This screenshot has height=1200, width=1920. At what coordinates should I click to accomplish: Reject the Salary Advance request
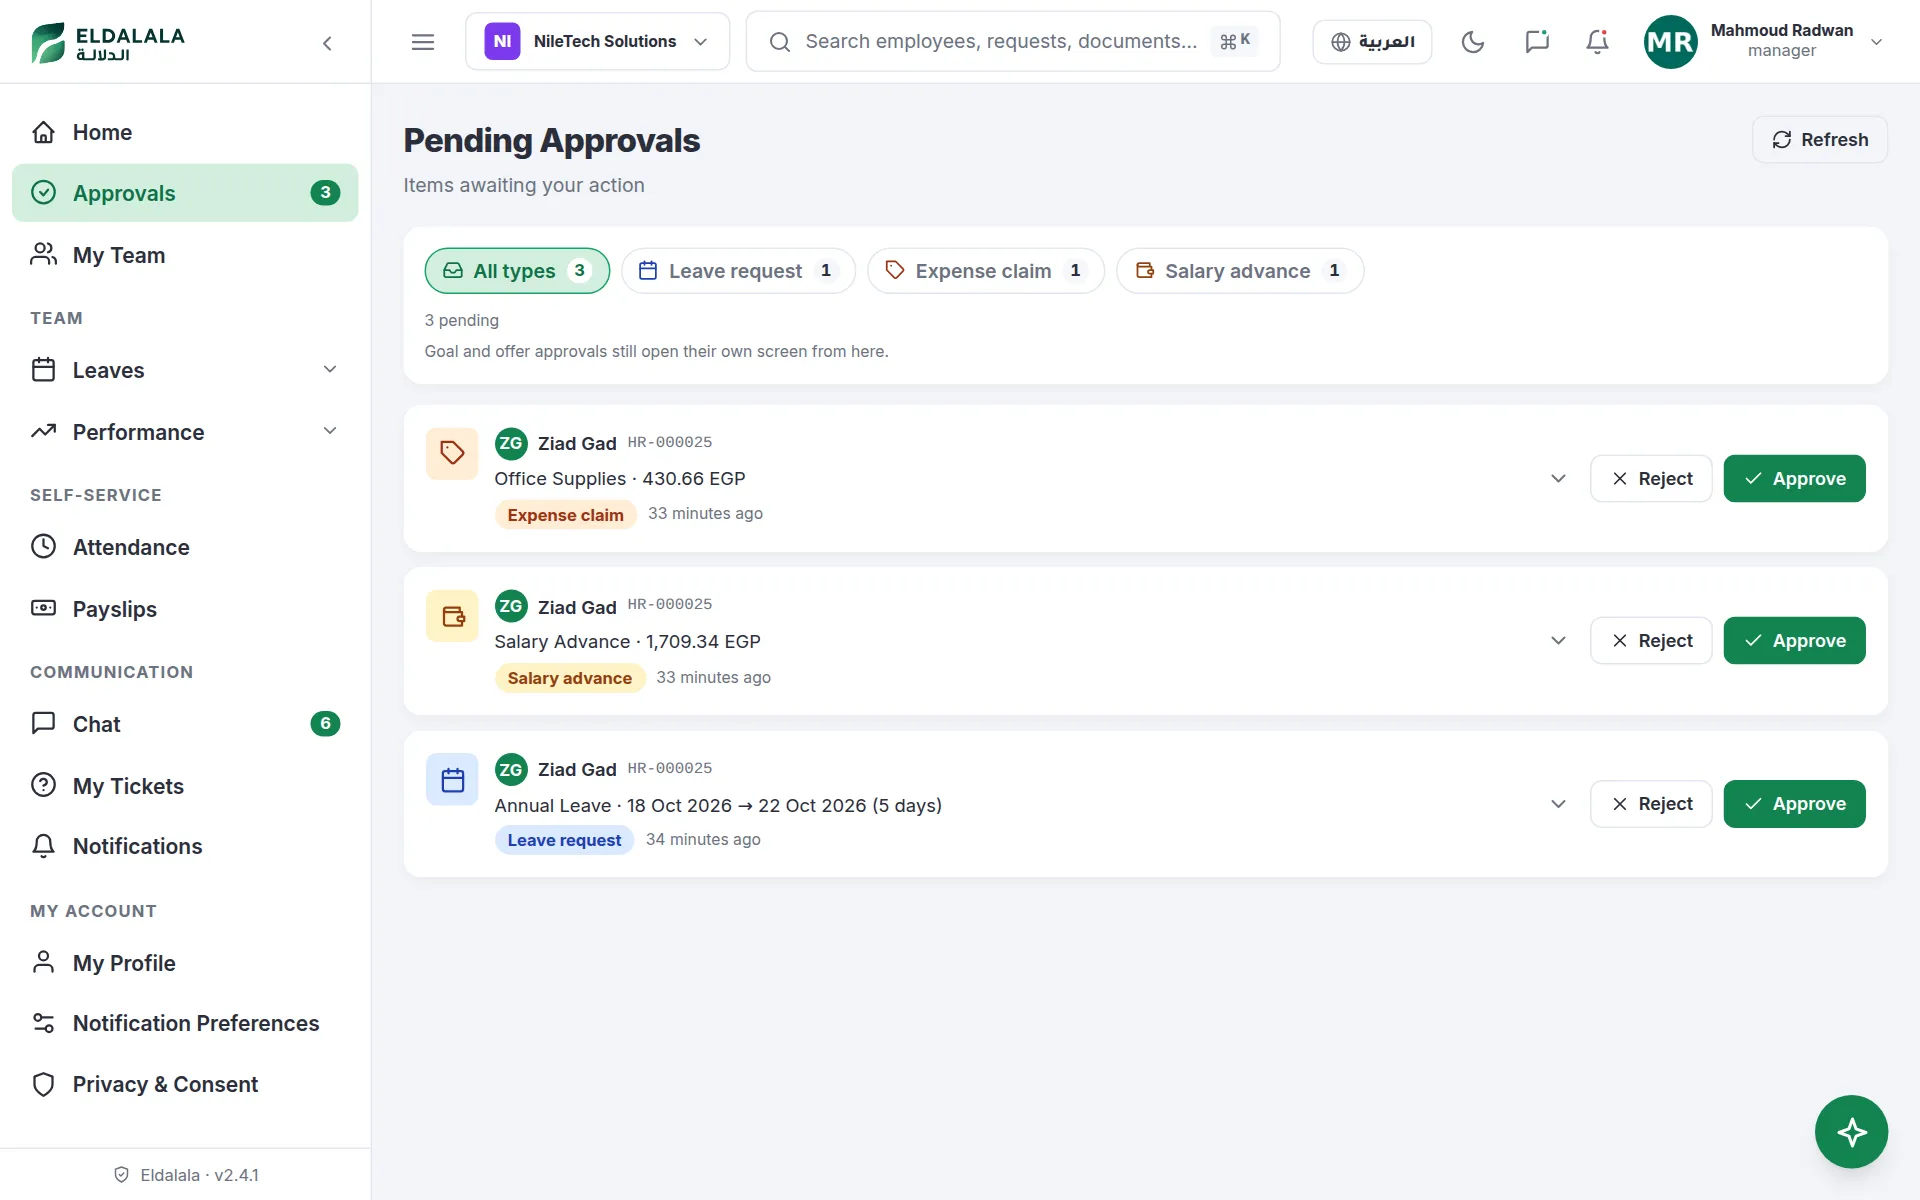coord(1651,641)
